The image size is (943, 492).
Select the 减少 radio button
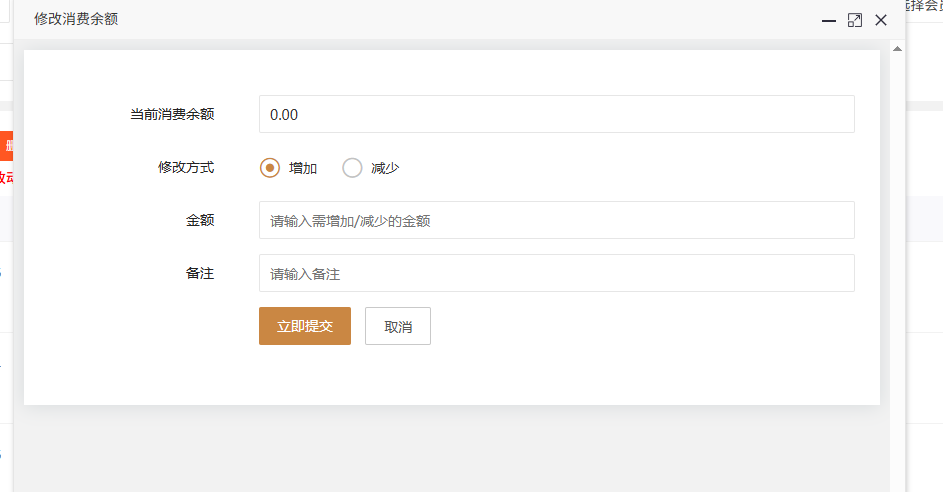pyautogui.click(x=352, y=168)
